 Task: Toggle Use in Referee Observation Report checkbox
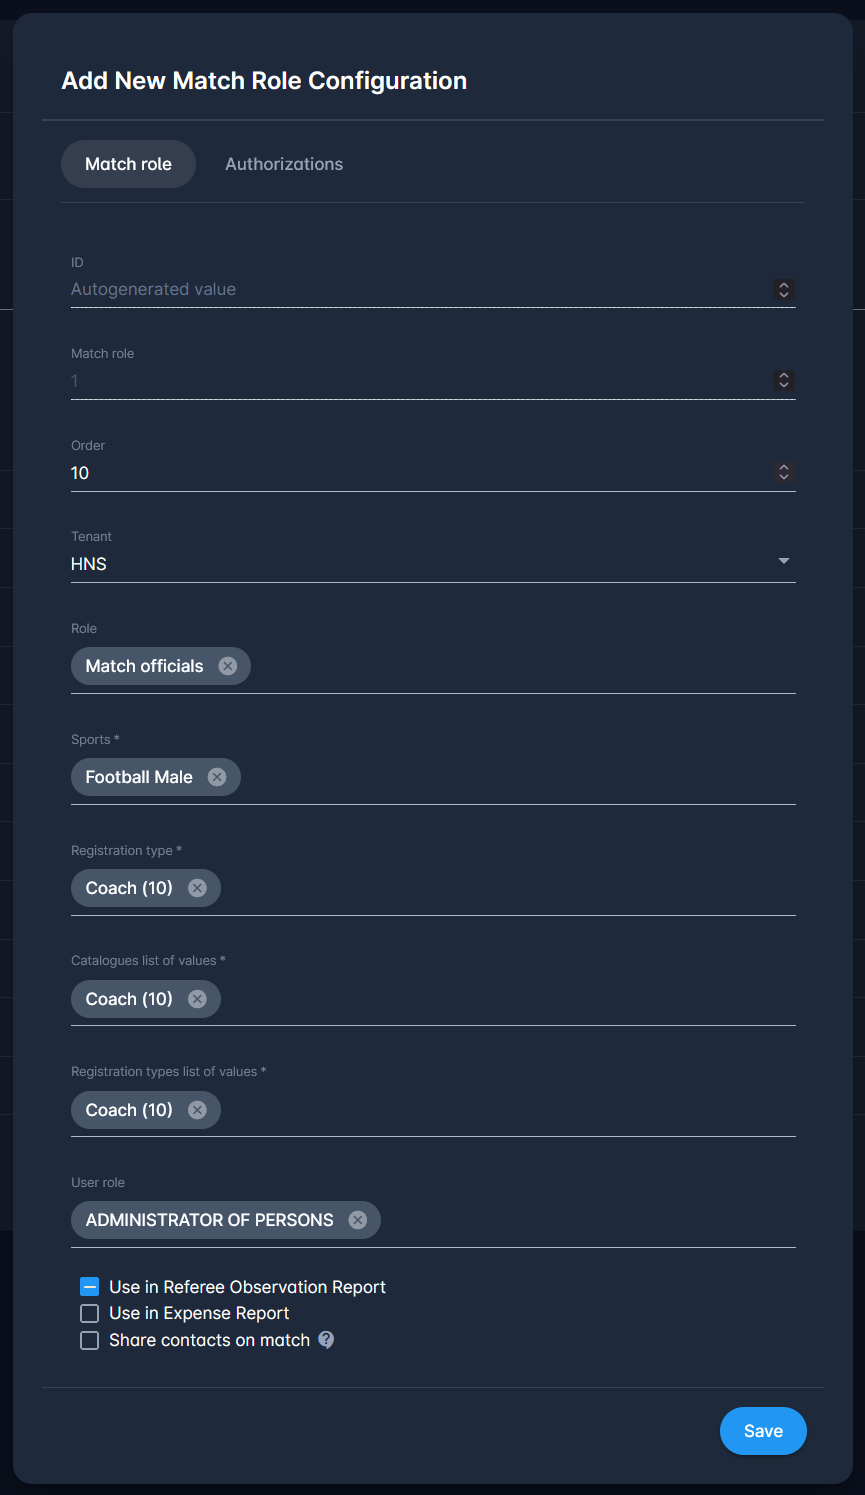(x=90, y=1287)
